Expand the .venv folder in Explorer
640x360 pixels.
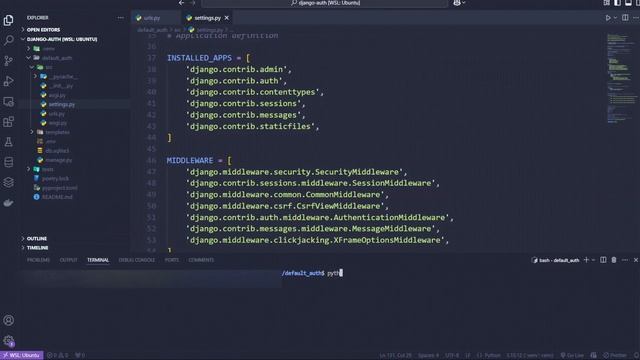(48, 49)
